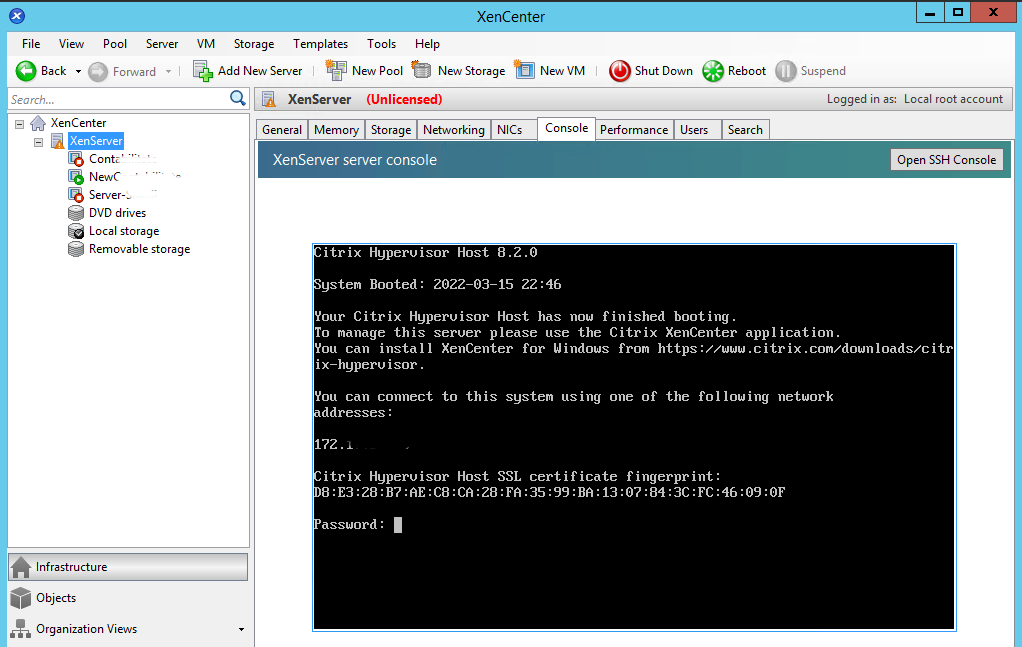Click the search magnifier icon
The image size is (1022, 647).
click(238, 98)
